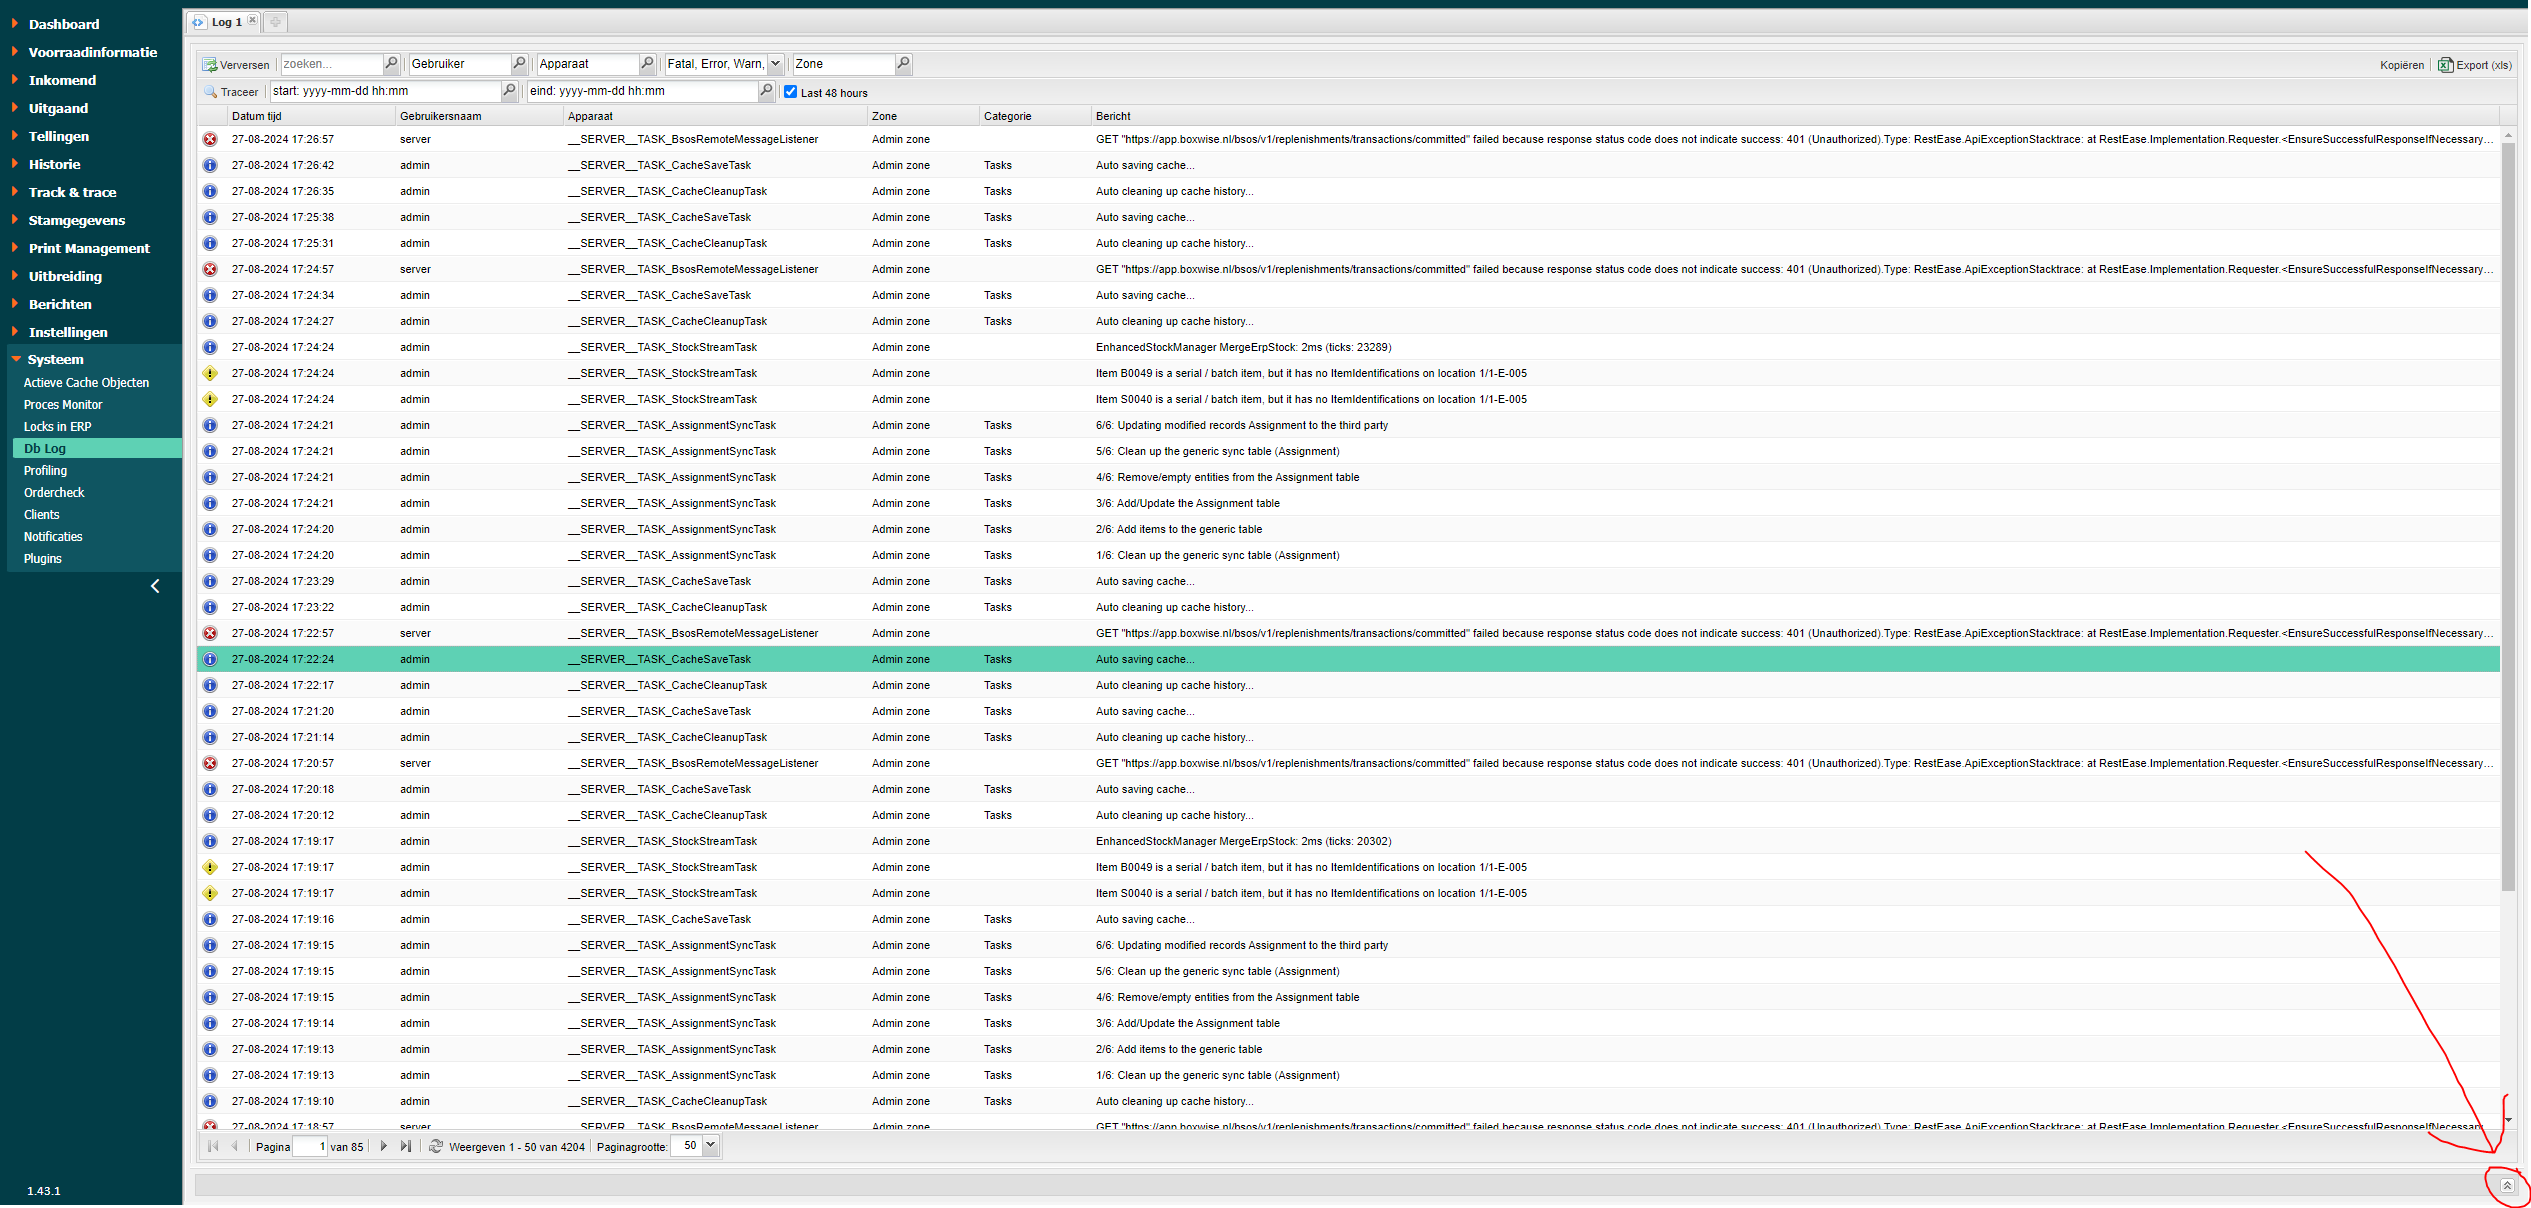This screenshot has height=1208, width=2531.
Task: Click the pager refresh icon
Action: [x=435, y=1146]
